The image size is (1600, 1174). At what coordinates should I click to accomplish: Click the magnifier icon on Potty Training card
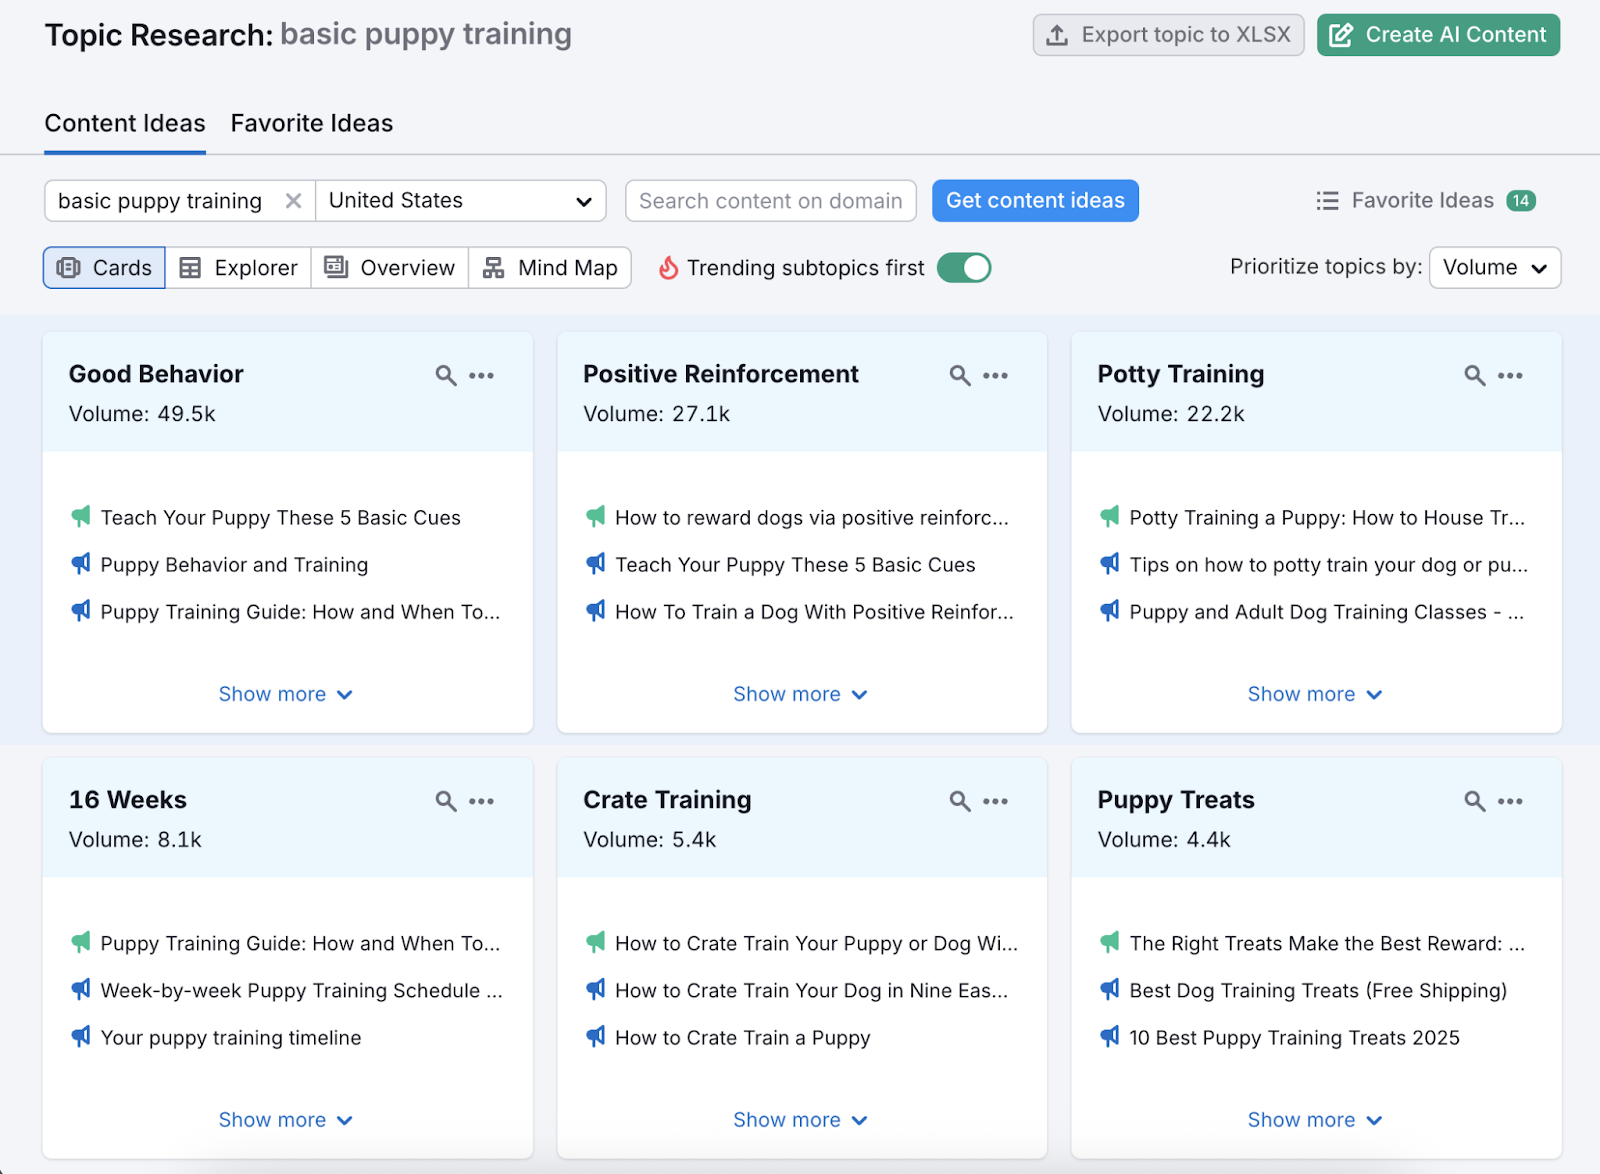[1474, 375]
